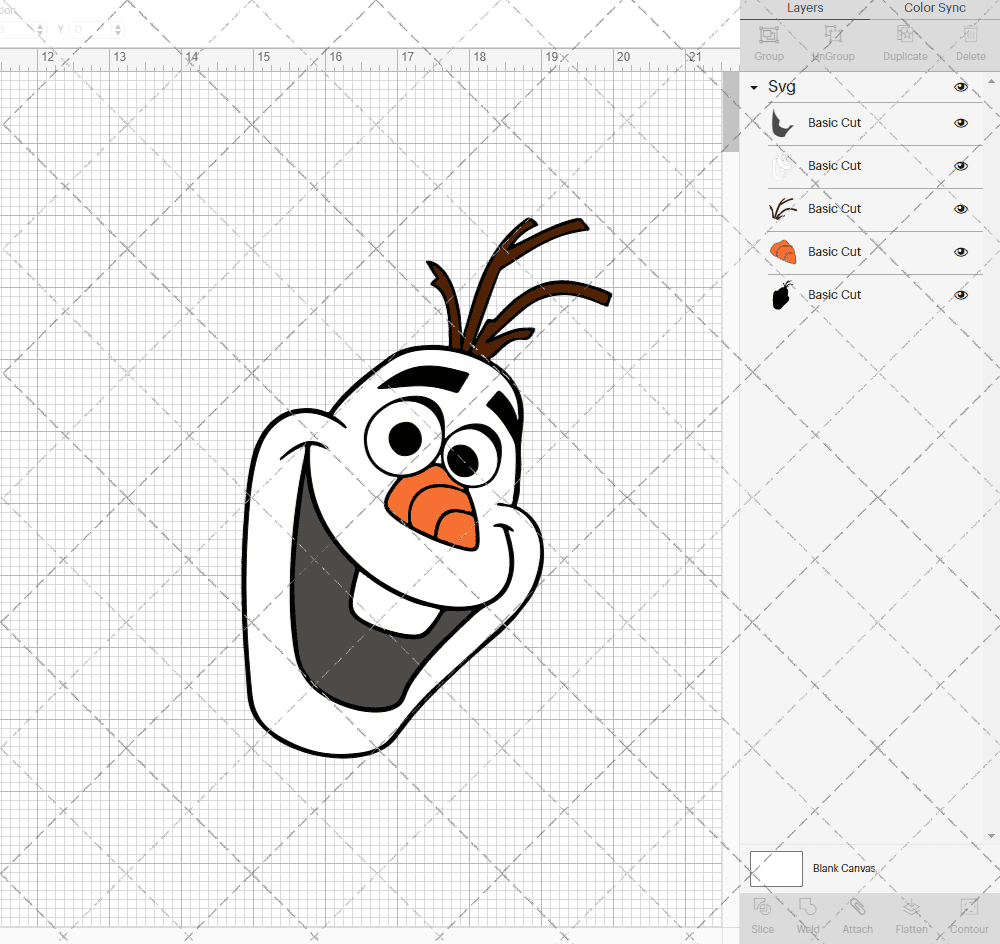Click the Group icon in Layers toolbar
Image resolution: width=1000 pixels, height=944 pixels.
768,35
